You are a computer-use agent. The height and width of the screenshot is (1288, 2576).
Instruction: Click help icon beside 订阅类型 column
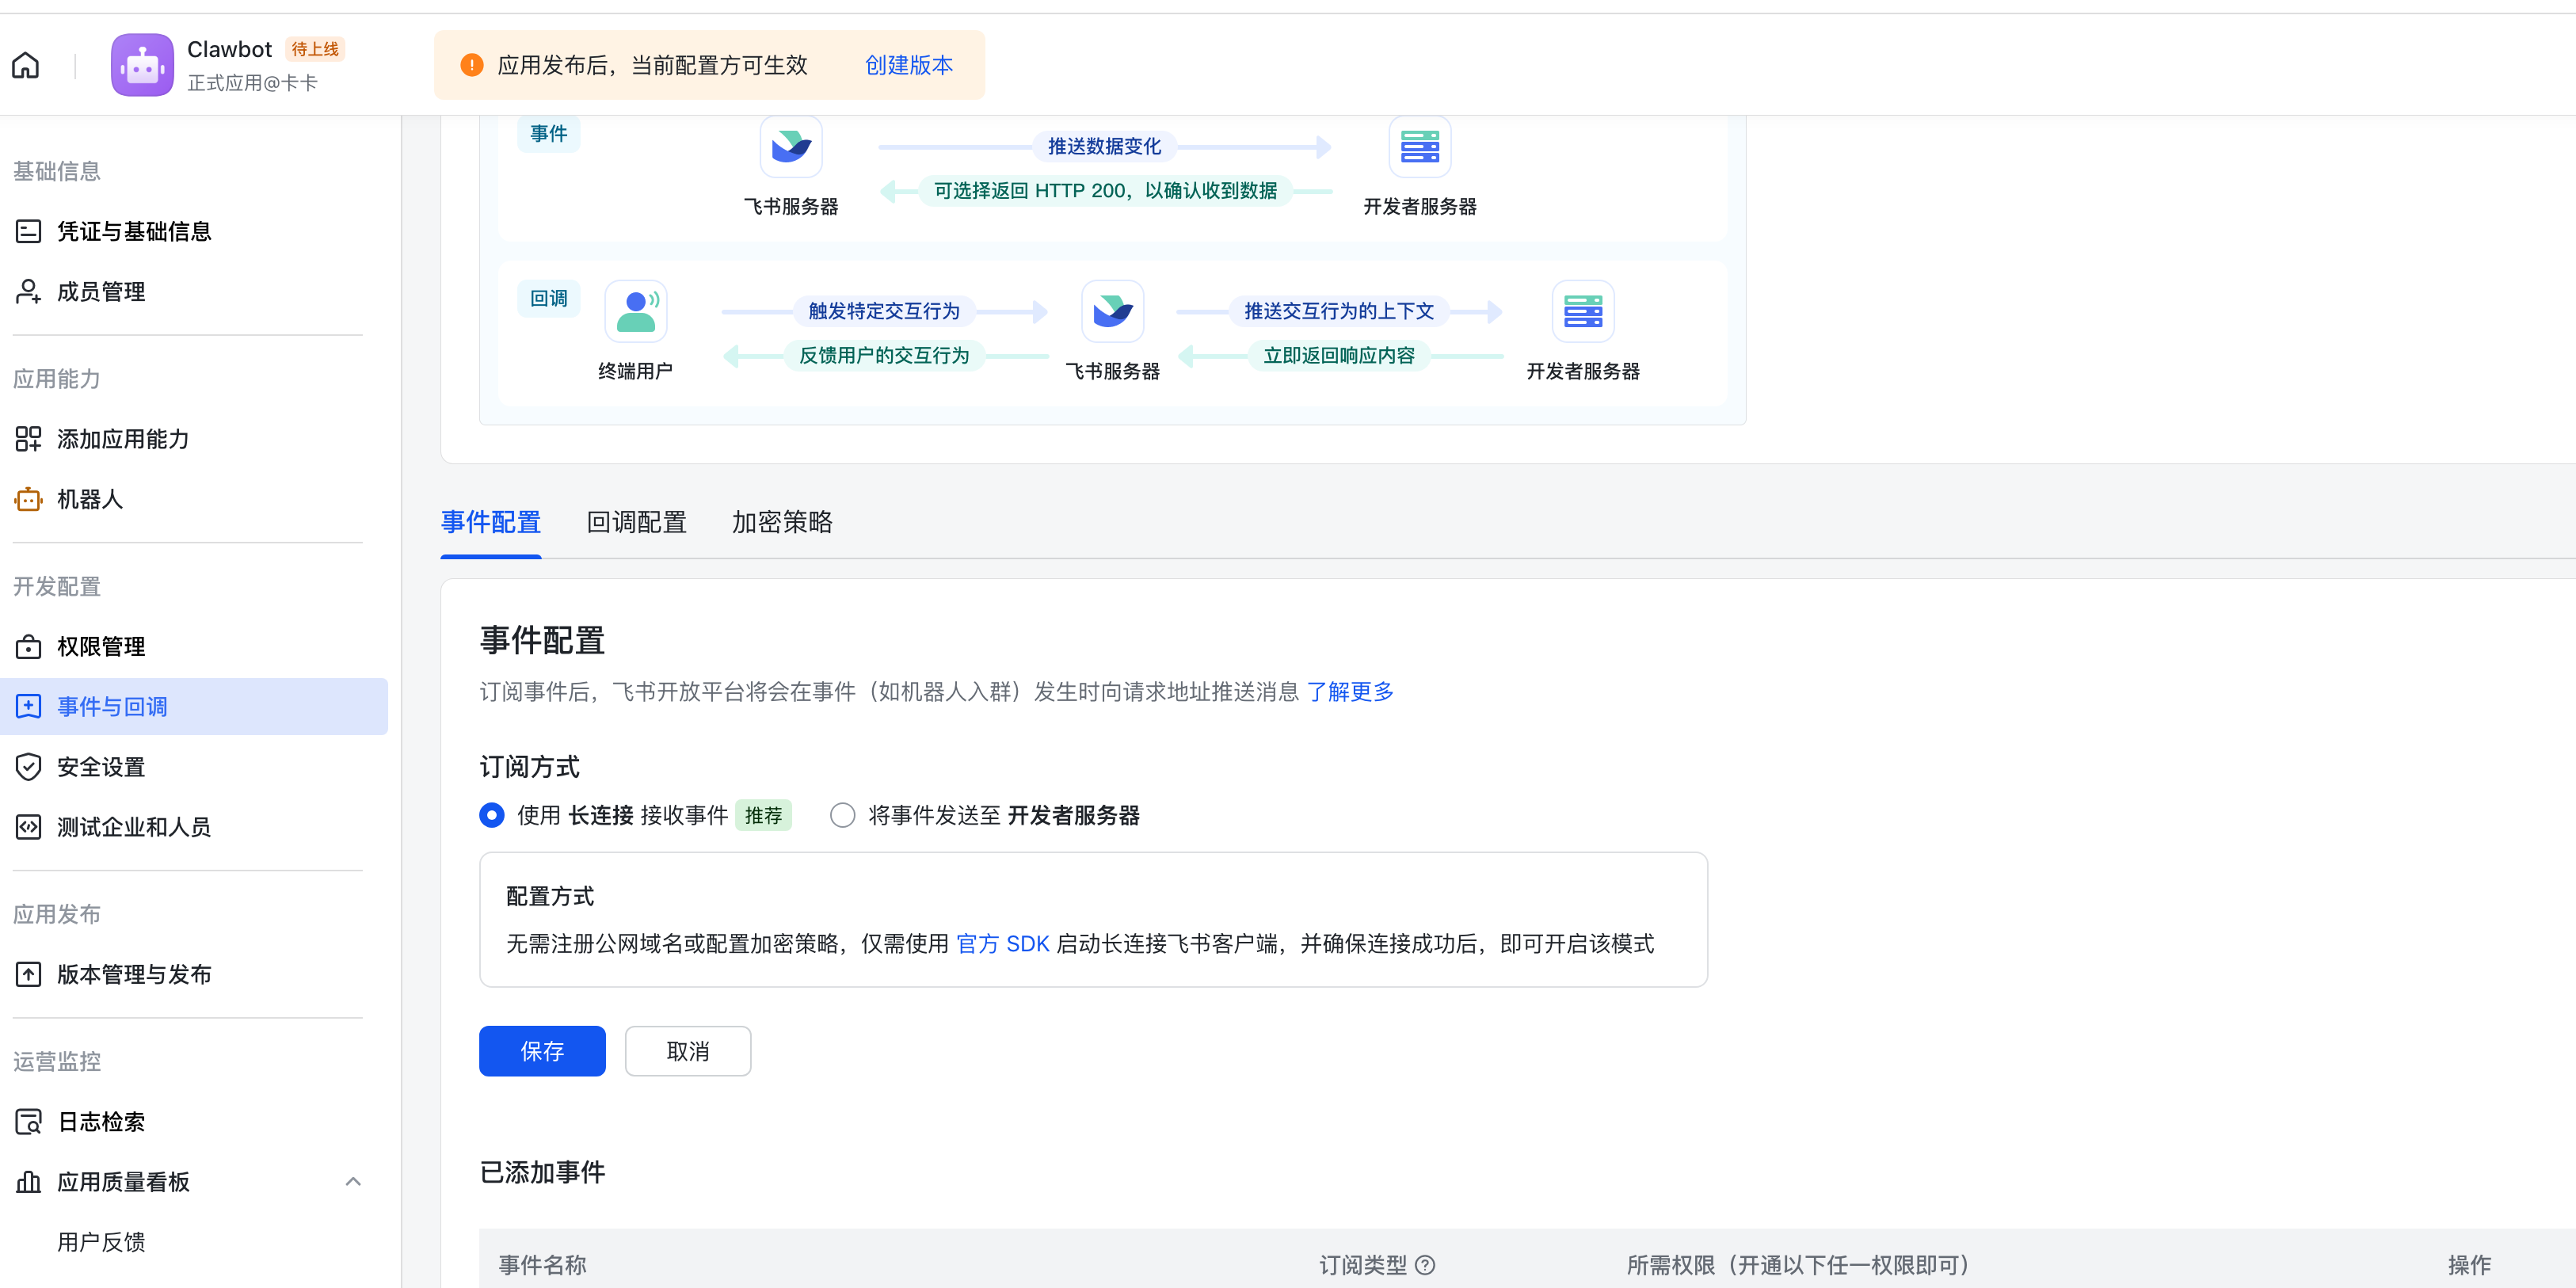coord(1426,1264)
